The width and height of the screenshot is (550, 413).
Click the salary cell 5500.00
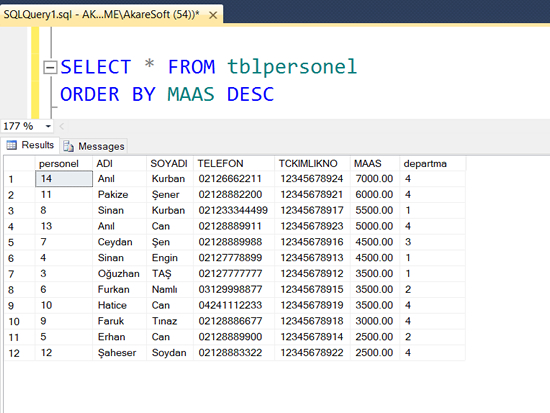click(x=375, y=210)
